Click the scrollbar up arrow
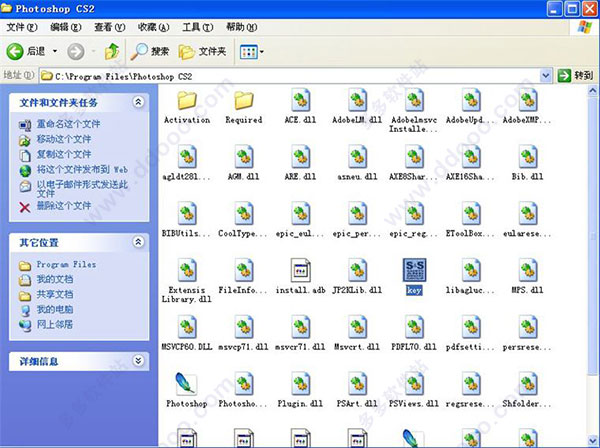600x448 pixels. tap(592, 91)
